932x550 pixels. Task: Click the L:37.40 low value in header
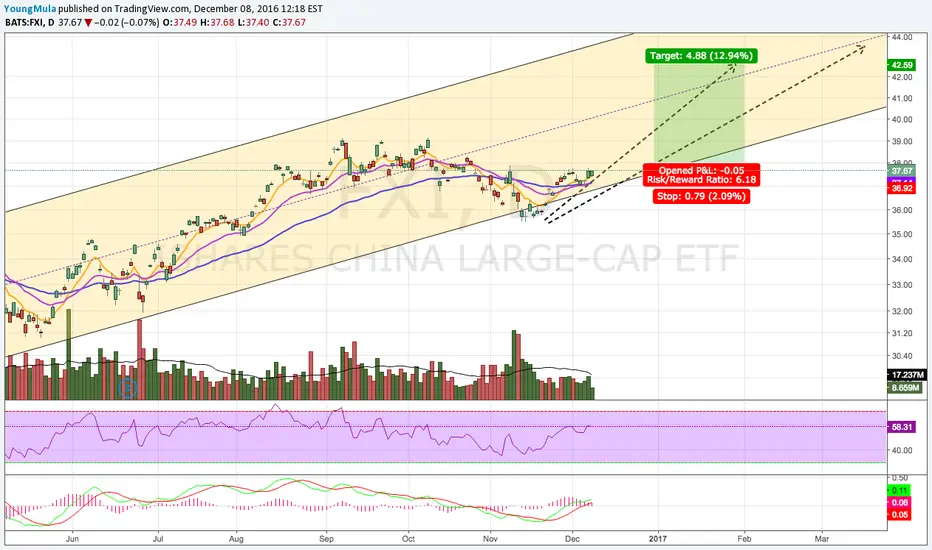point(253,23)
